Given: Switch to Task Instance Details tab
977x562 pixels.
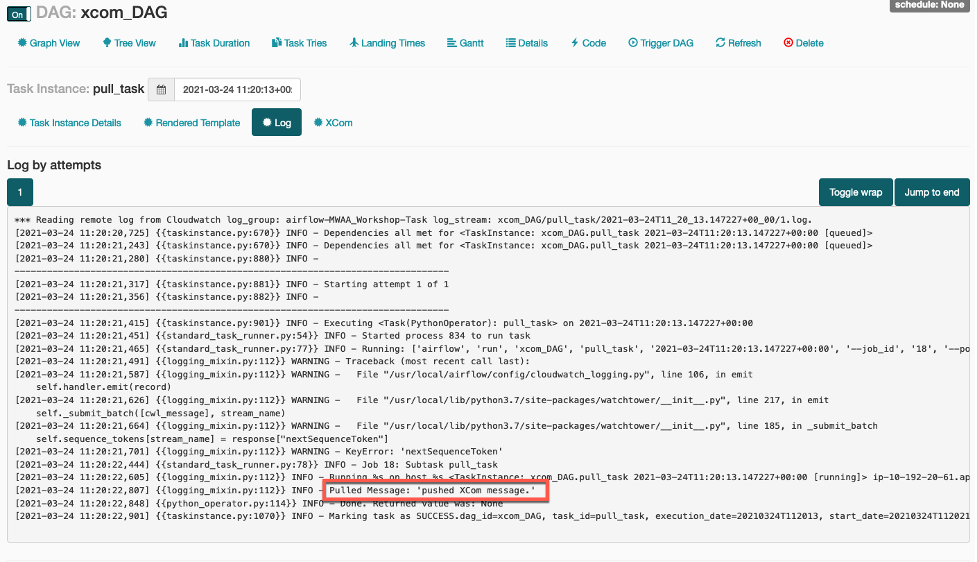Looking at the screenshot, I should click(x=69, y=123).
